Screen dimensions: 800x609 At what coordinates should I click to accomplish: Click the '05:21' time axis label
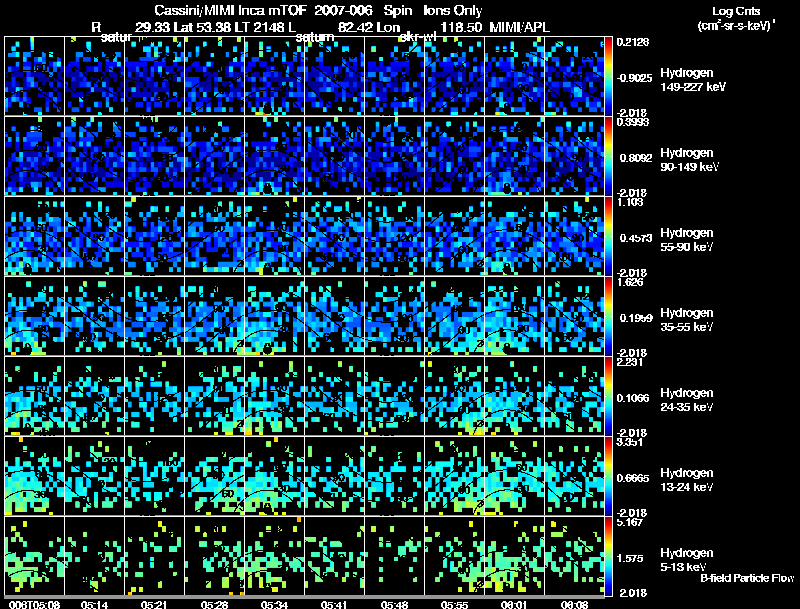(154, 605)
